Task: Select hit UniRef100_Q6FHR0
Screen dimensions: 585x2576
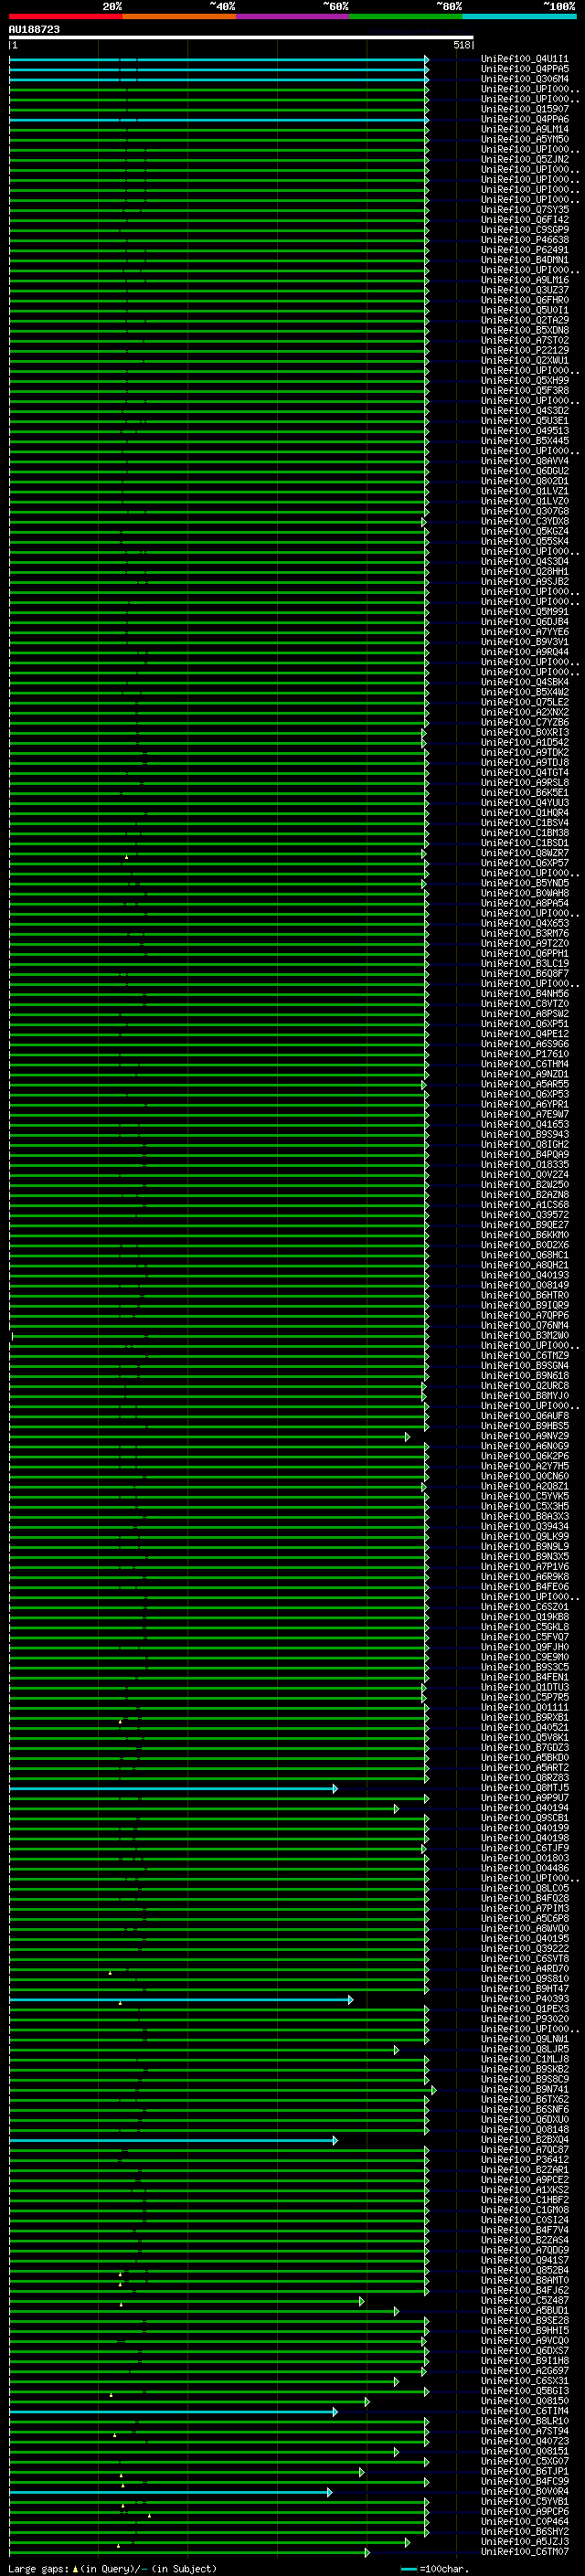Action: tap(524, 300)
